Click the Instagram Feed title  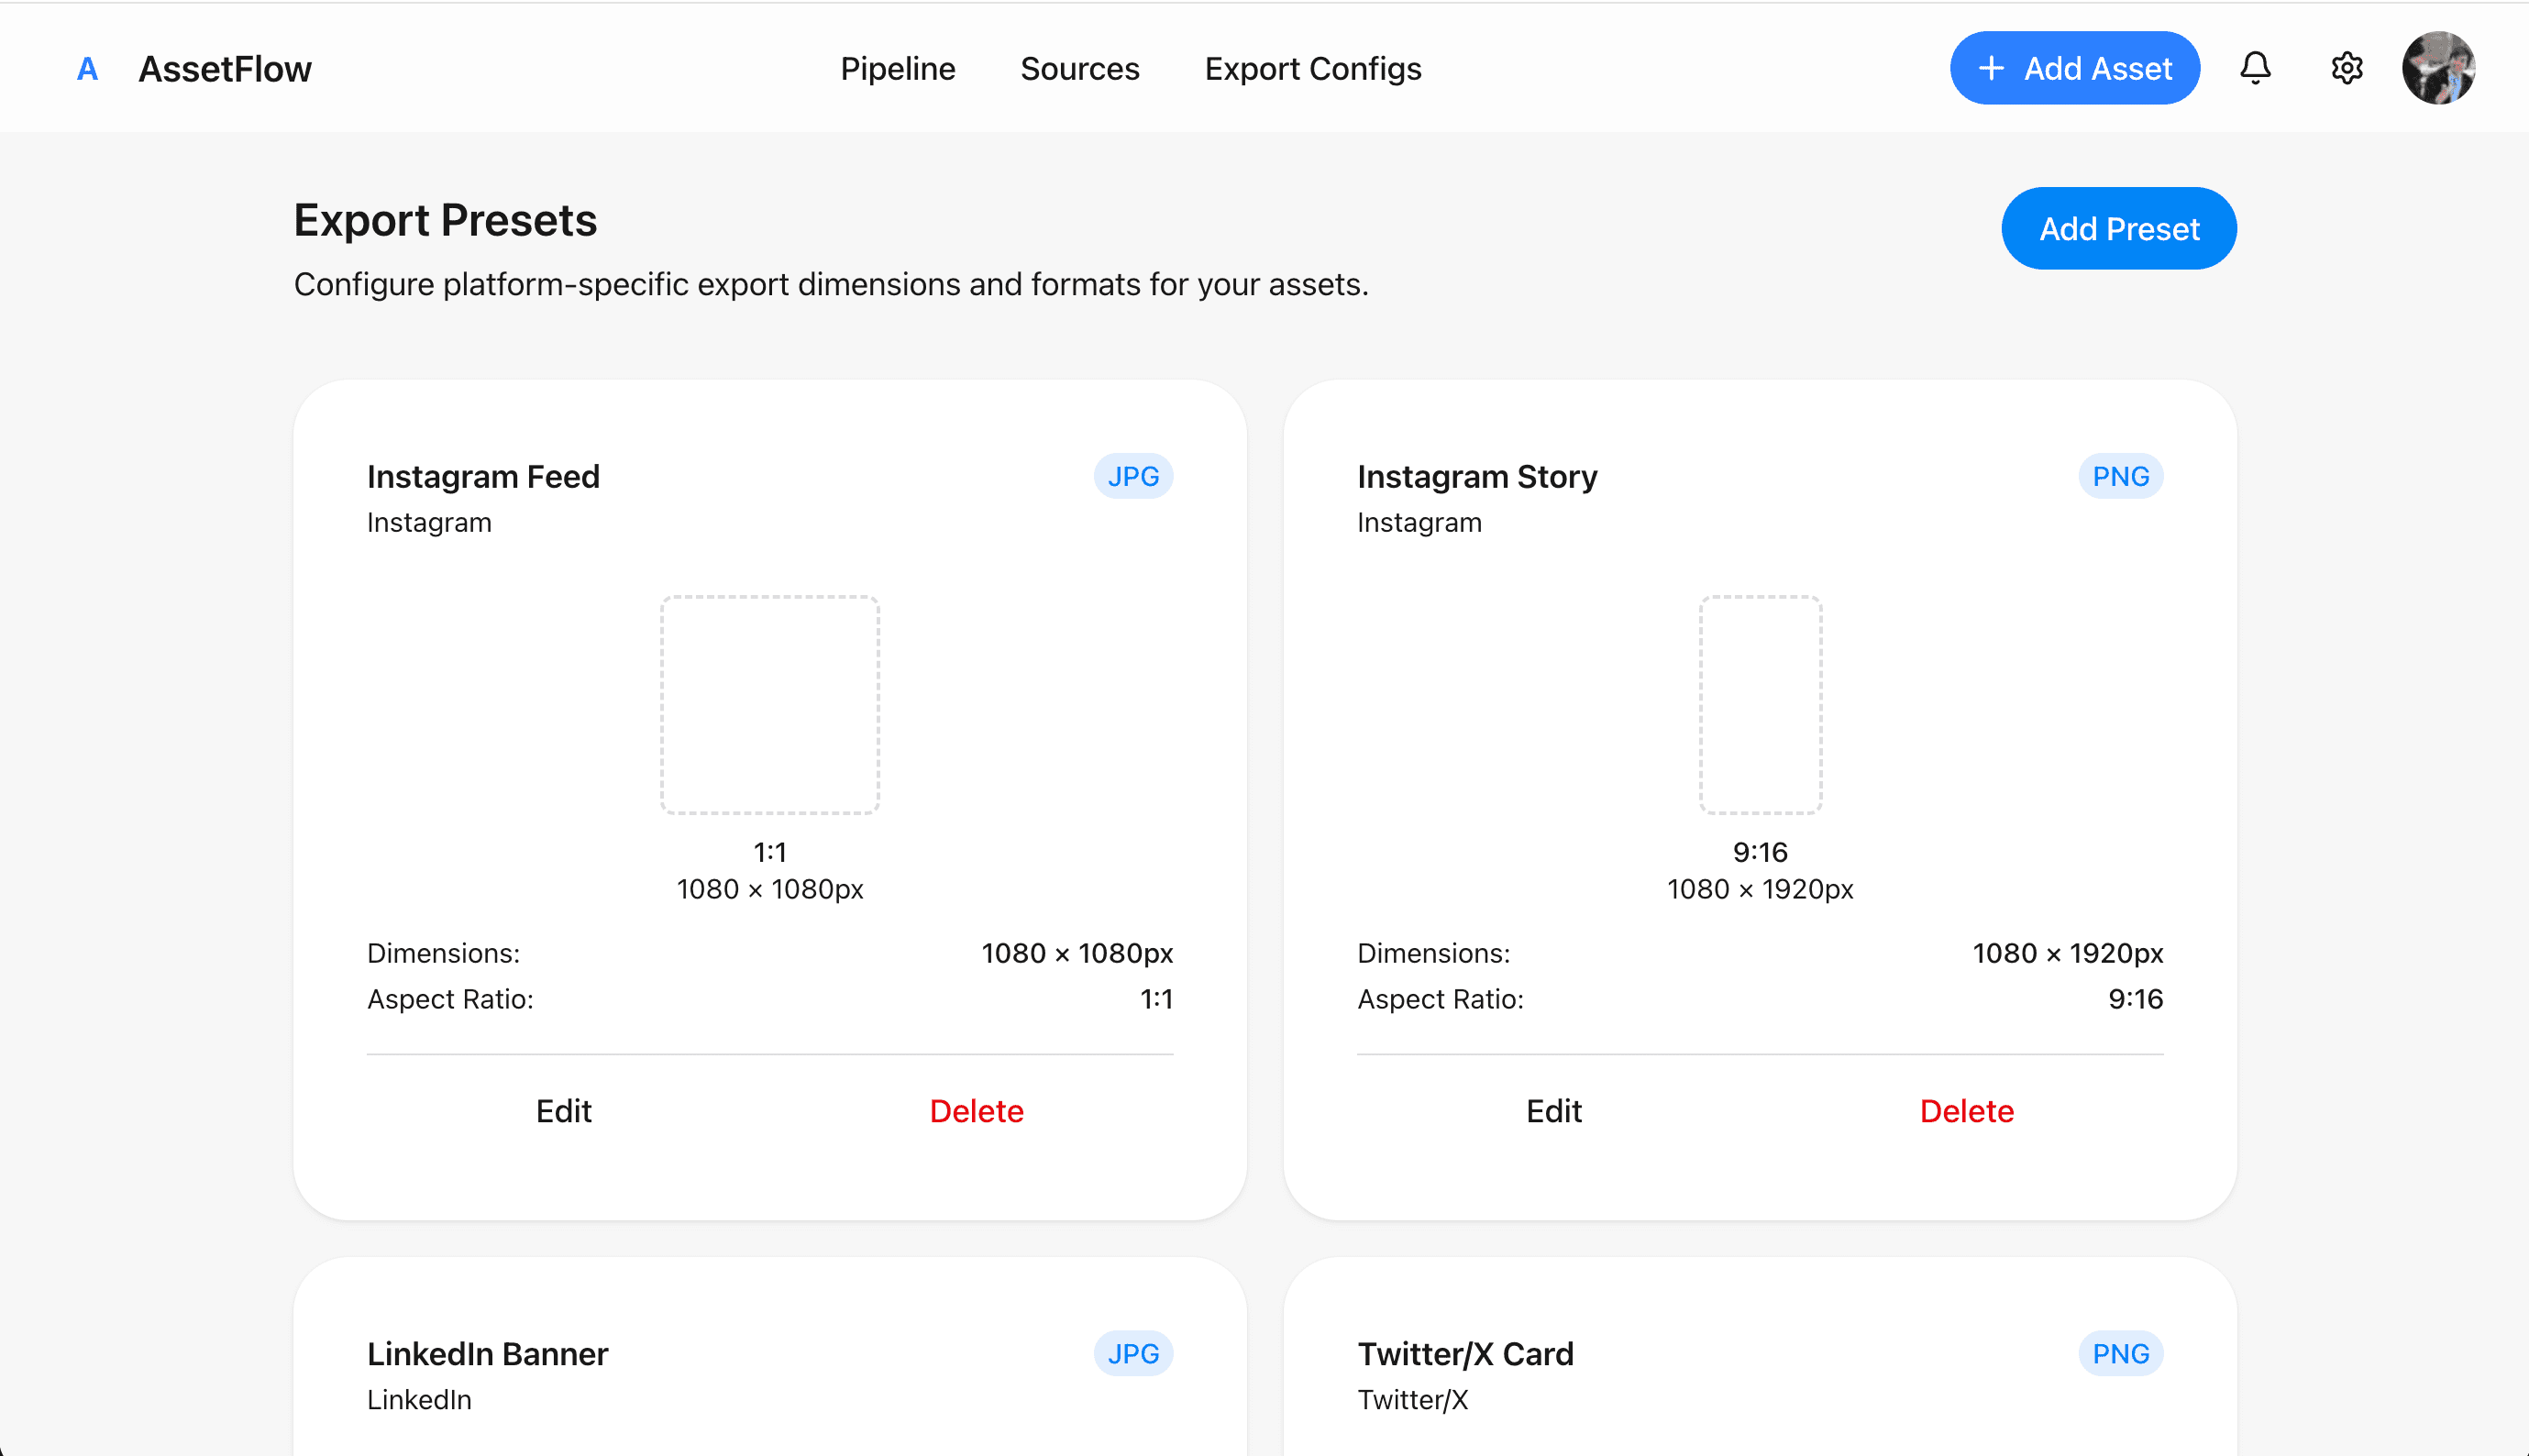tap(483, 476)
